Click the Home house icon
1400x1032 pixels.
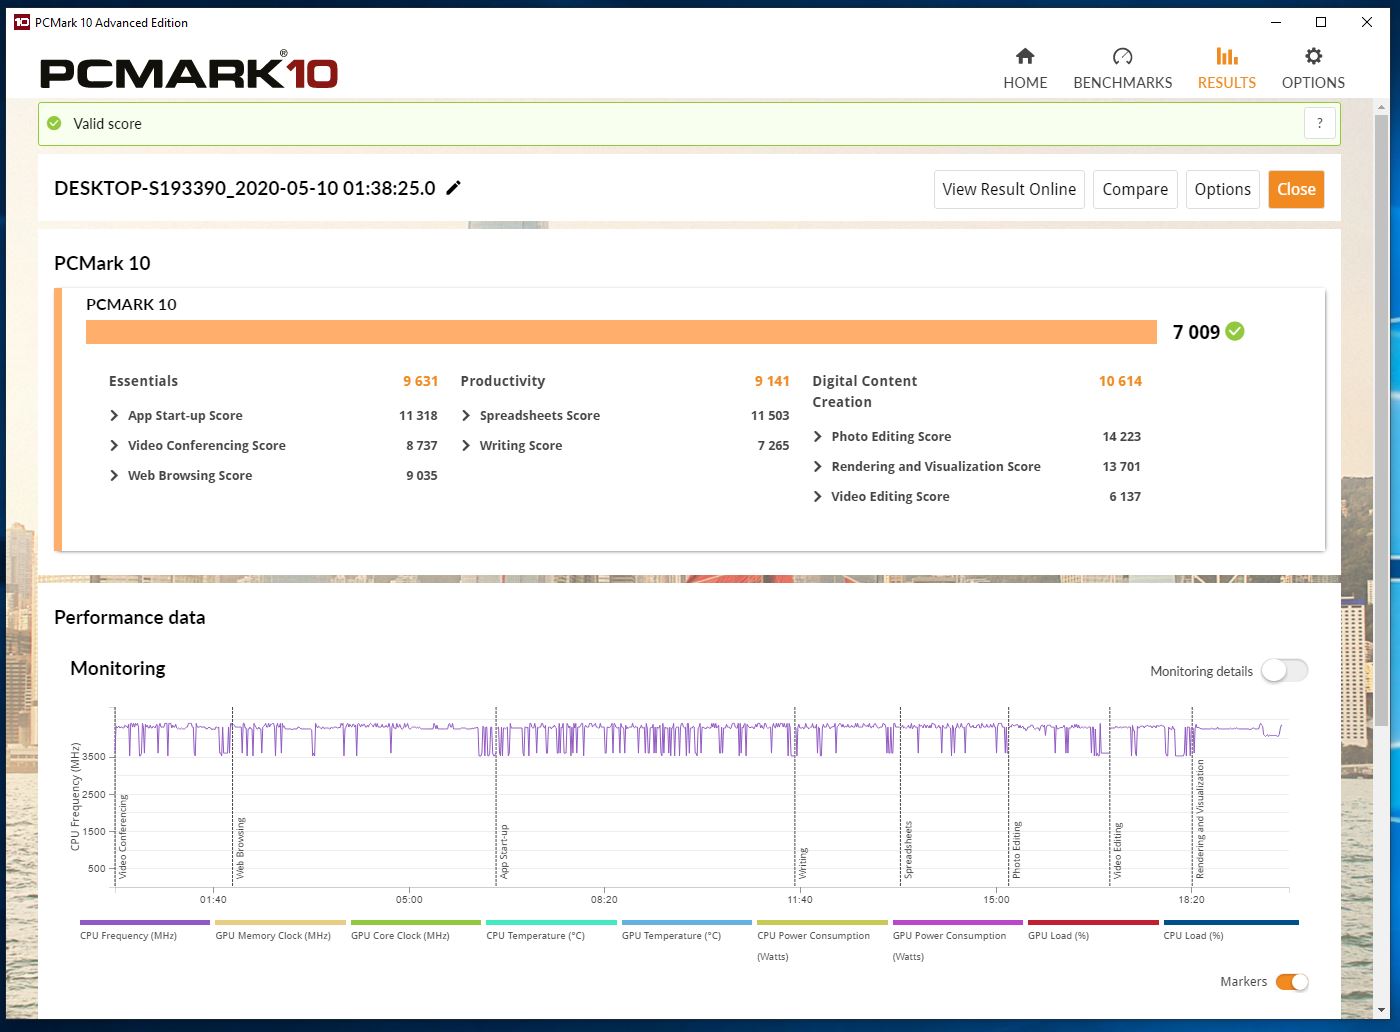click(x=1025, y=56)
